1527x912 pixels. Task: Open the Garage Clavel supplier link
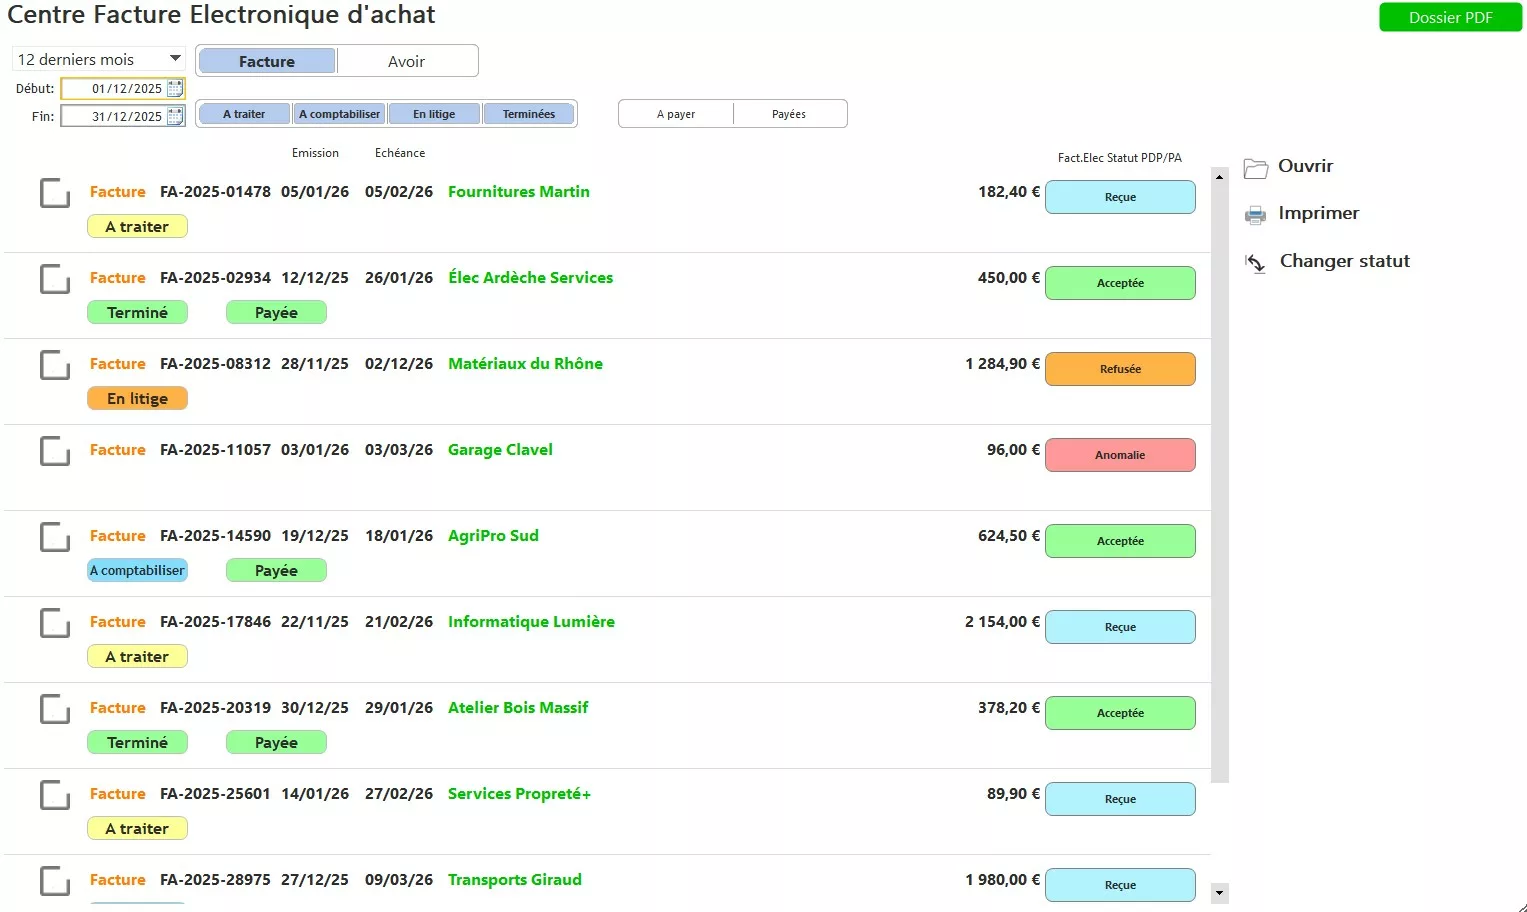point(500,450)
